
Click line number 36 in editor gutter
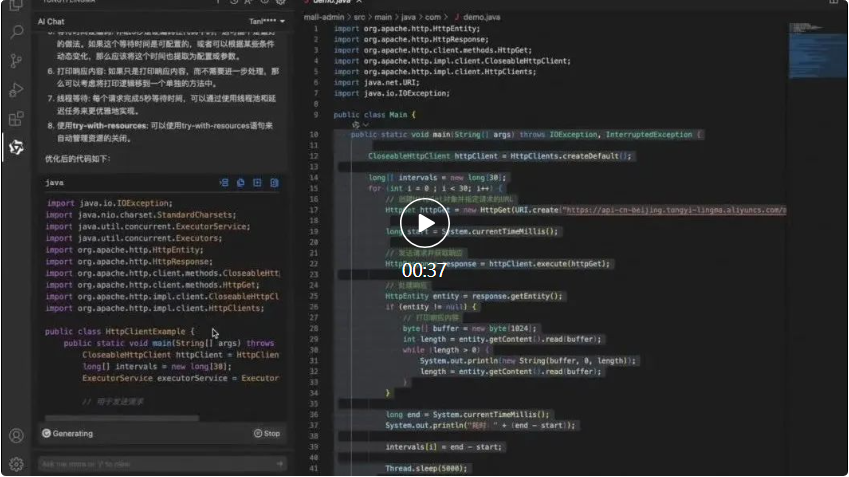pyautogui.click(x=314, y=415)
